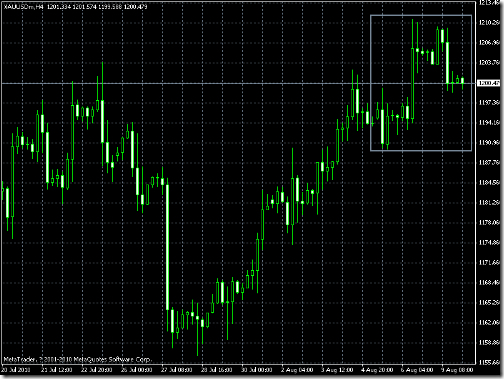
Task: Click the XAUUSDm,H4 chart symbol label
Action: [23, 6]
